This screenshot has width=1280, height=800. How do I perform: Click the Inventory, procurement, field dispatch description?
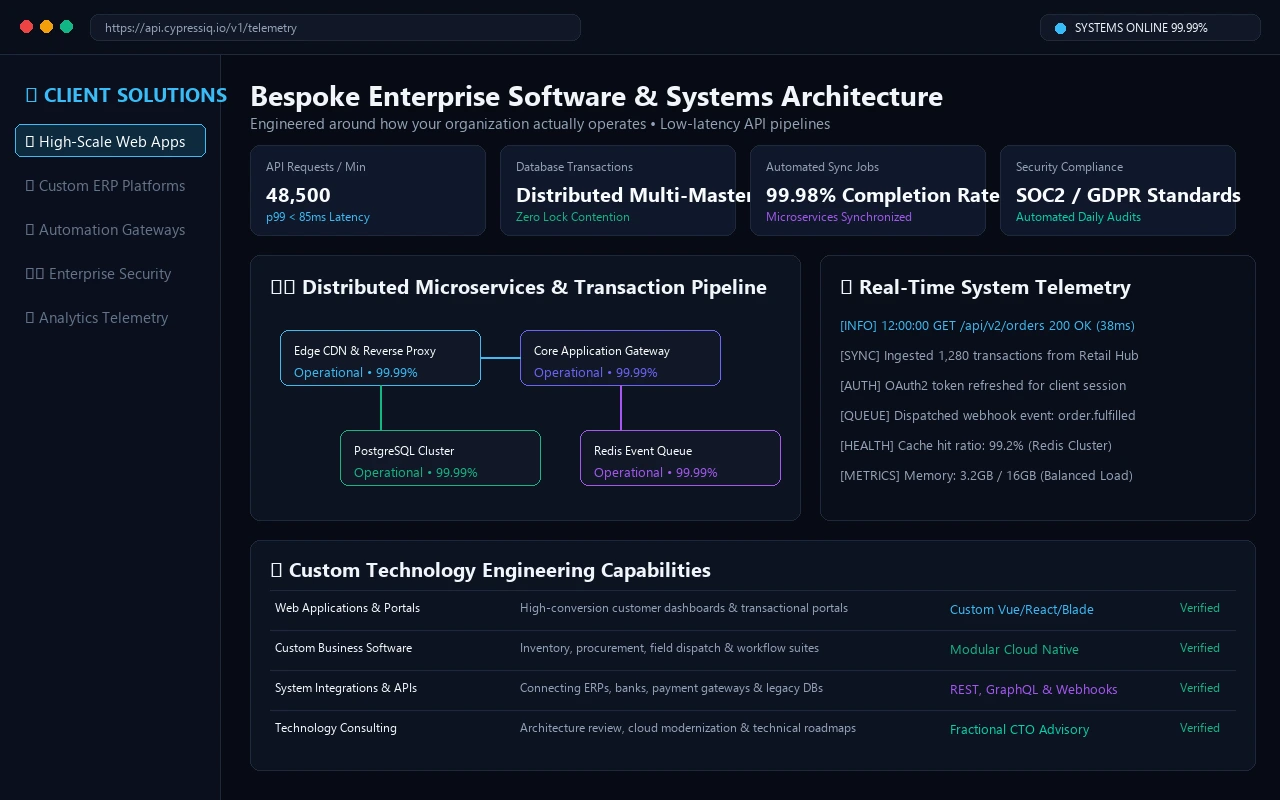[669, 648]
